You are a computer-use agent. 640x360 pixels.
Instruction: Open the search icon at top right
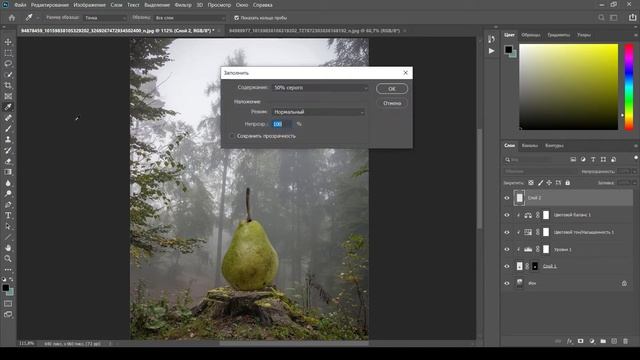(x=601, y=18)
